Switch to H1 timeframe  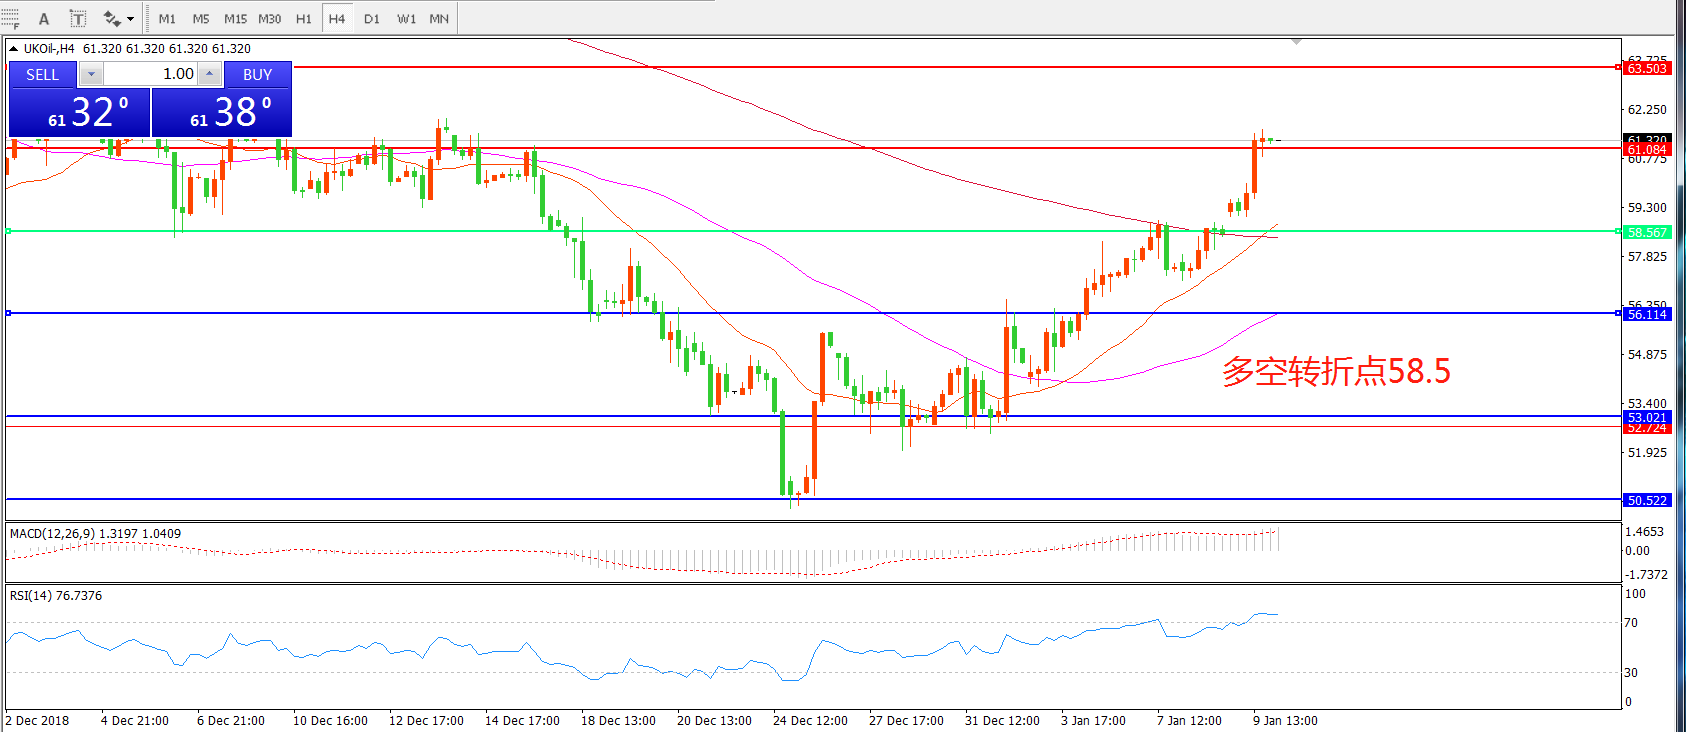pos(303,19)
